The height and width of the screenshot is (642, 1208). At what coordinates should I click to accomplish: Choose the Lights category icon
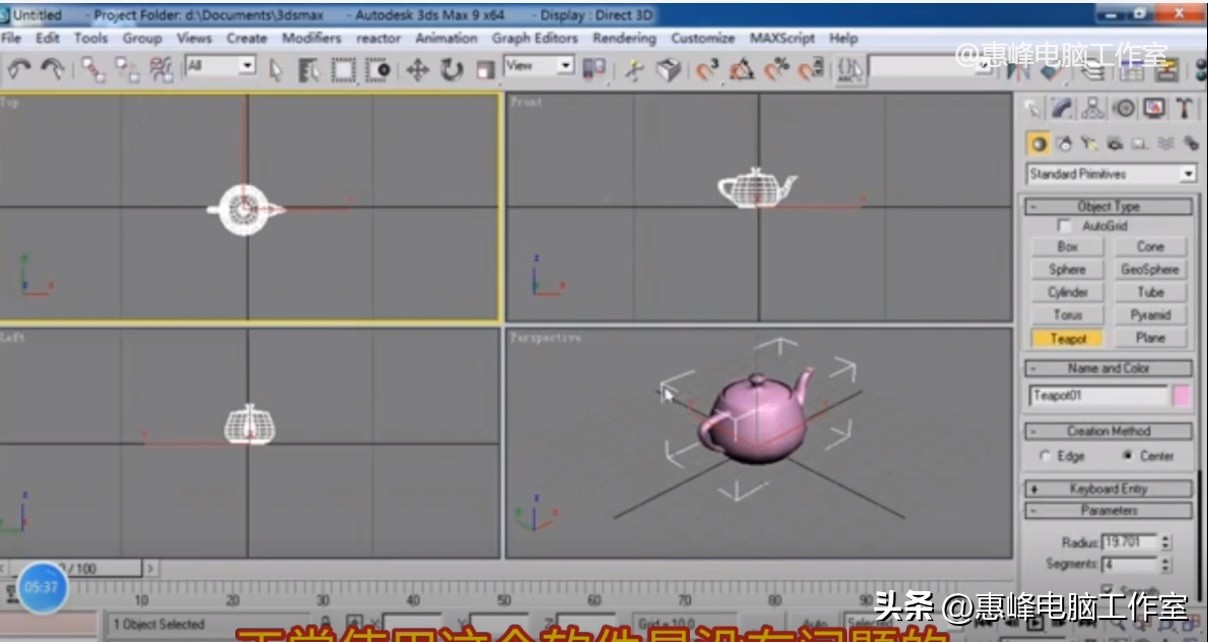(1089, 143)
